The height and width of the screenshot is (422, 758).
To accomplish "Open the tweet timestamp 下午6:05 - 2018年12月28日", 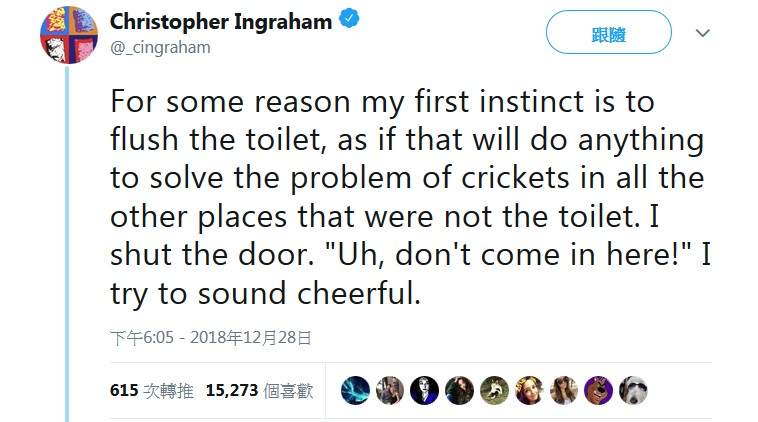I will pyautogui.click(x=211, y=339).
